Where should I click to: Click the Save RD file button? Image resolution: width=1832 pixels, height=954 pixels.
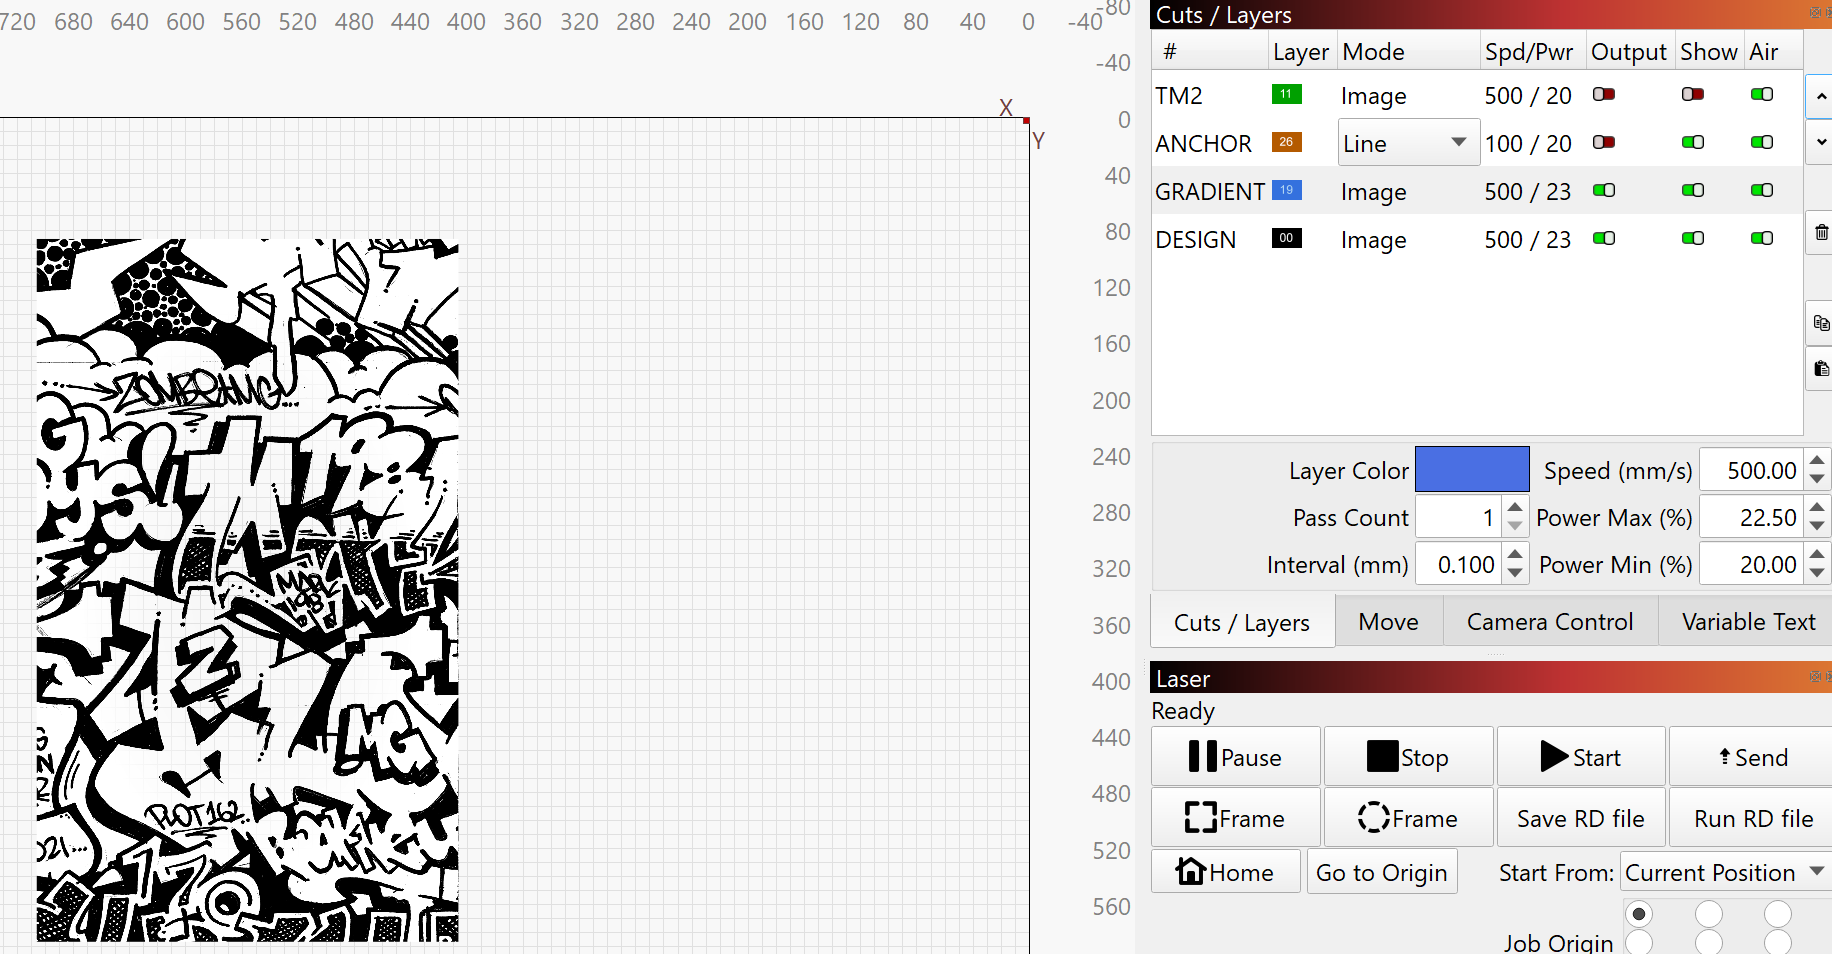[1580, 818]
